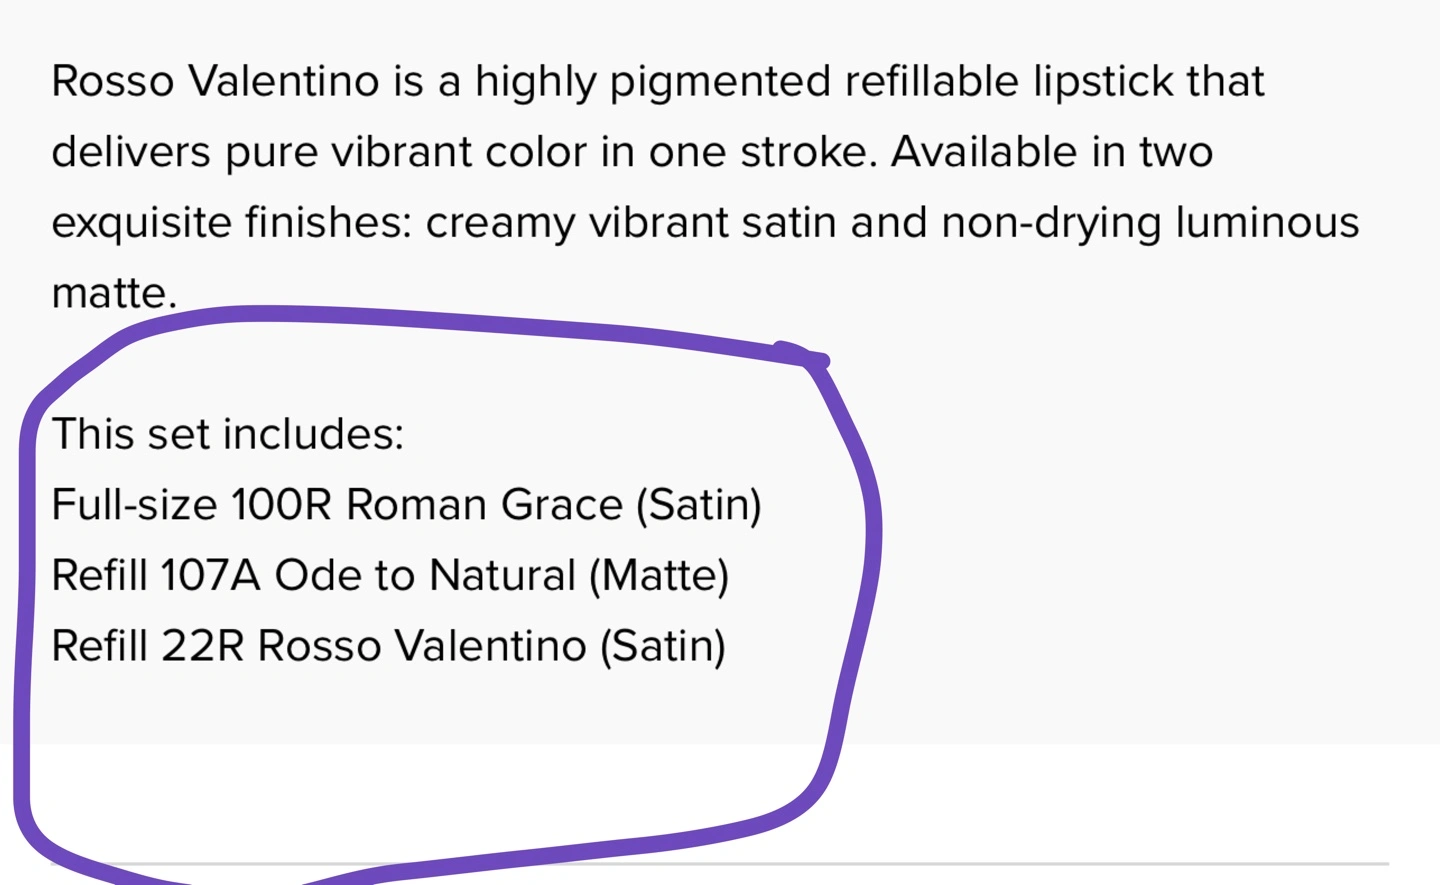Screen dimensions: 1440x885
Task: Click the word "matte." ending the paragraph
Action: [x=114, y=293]
